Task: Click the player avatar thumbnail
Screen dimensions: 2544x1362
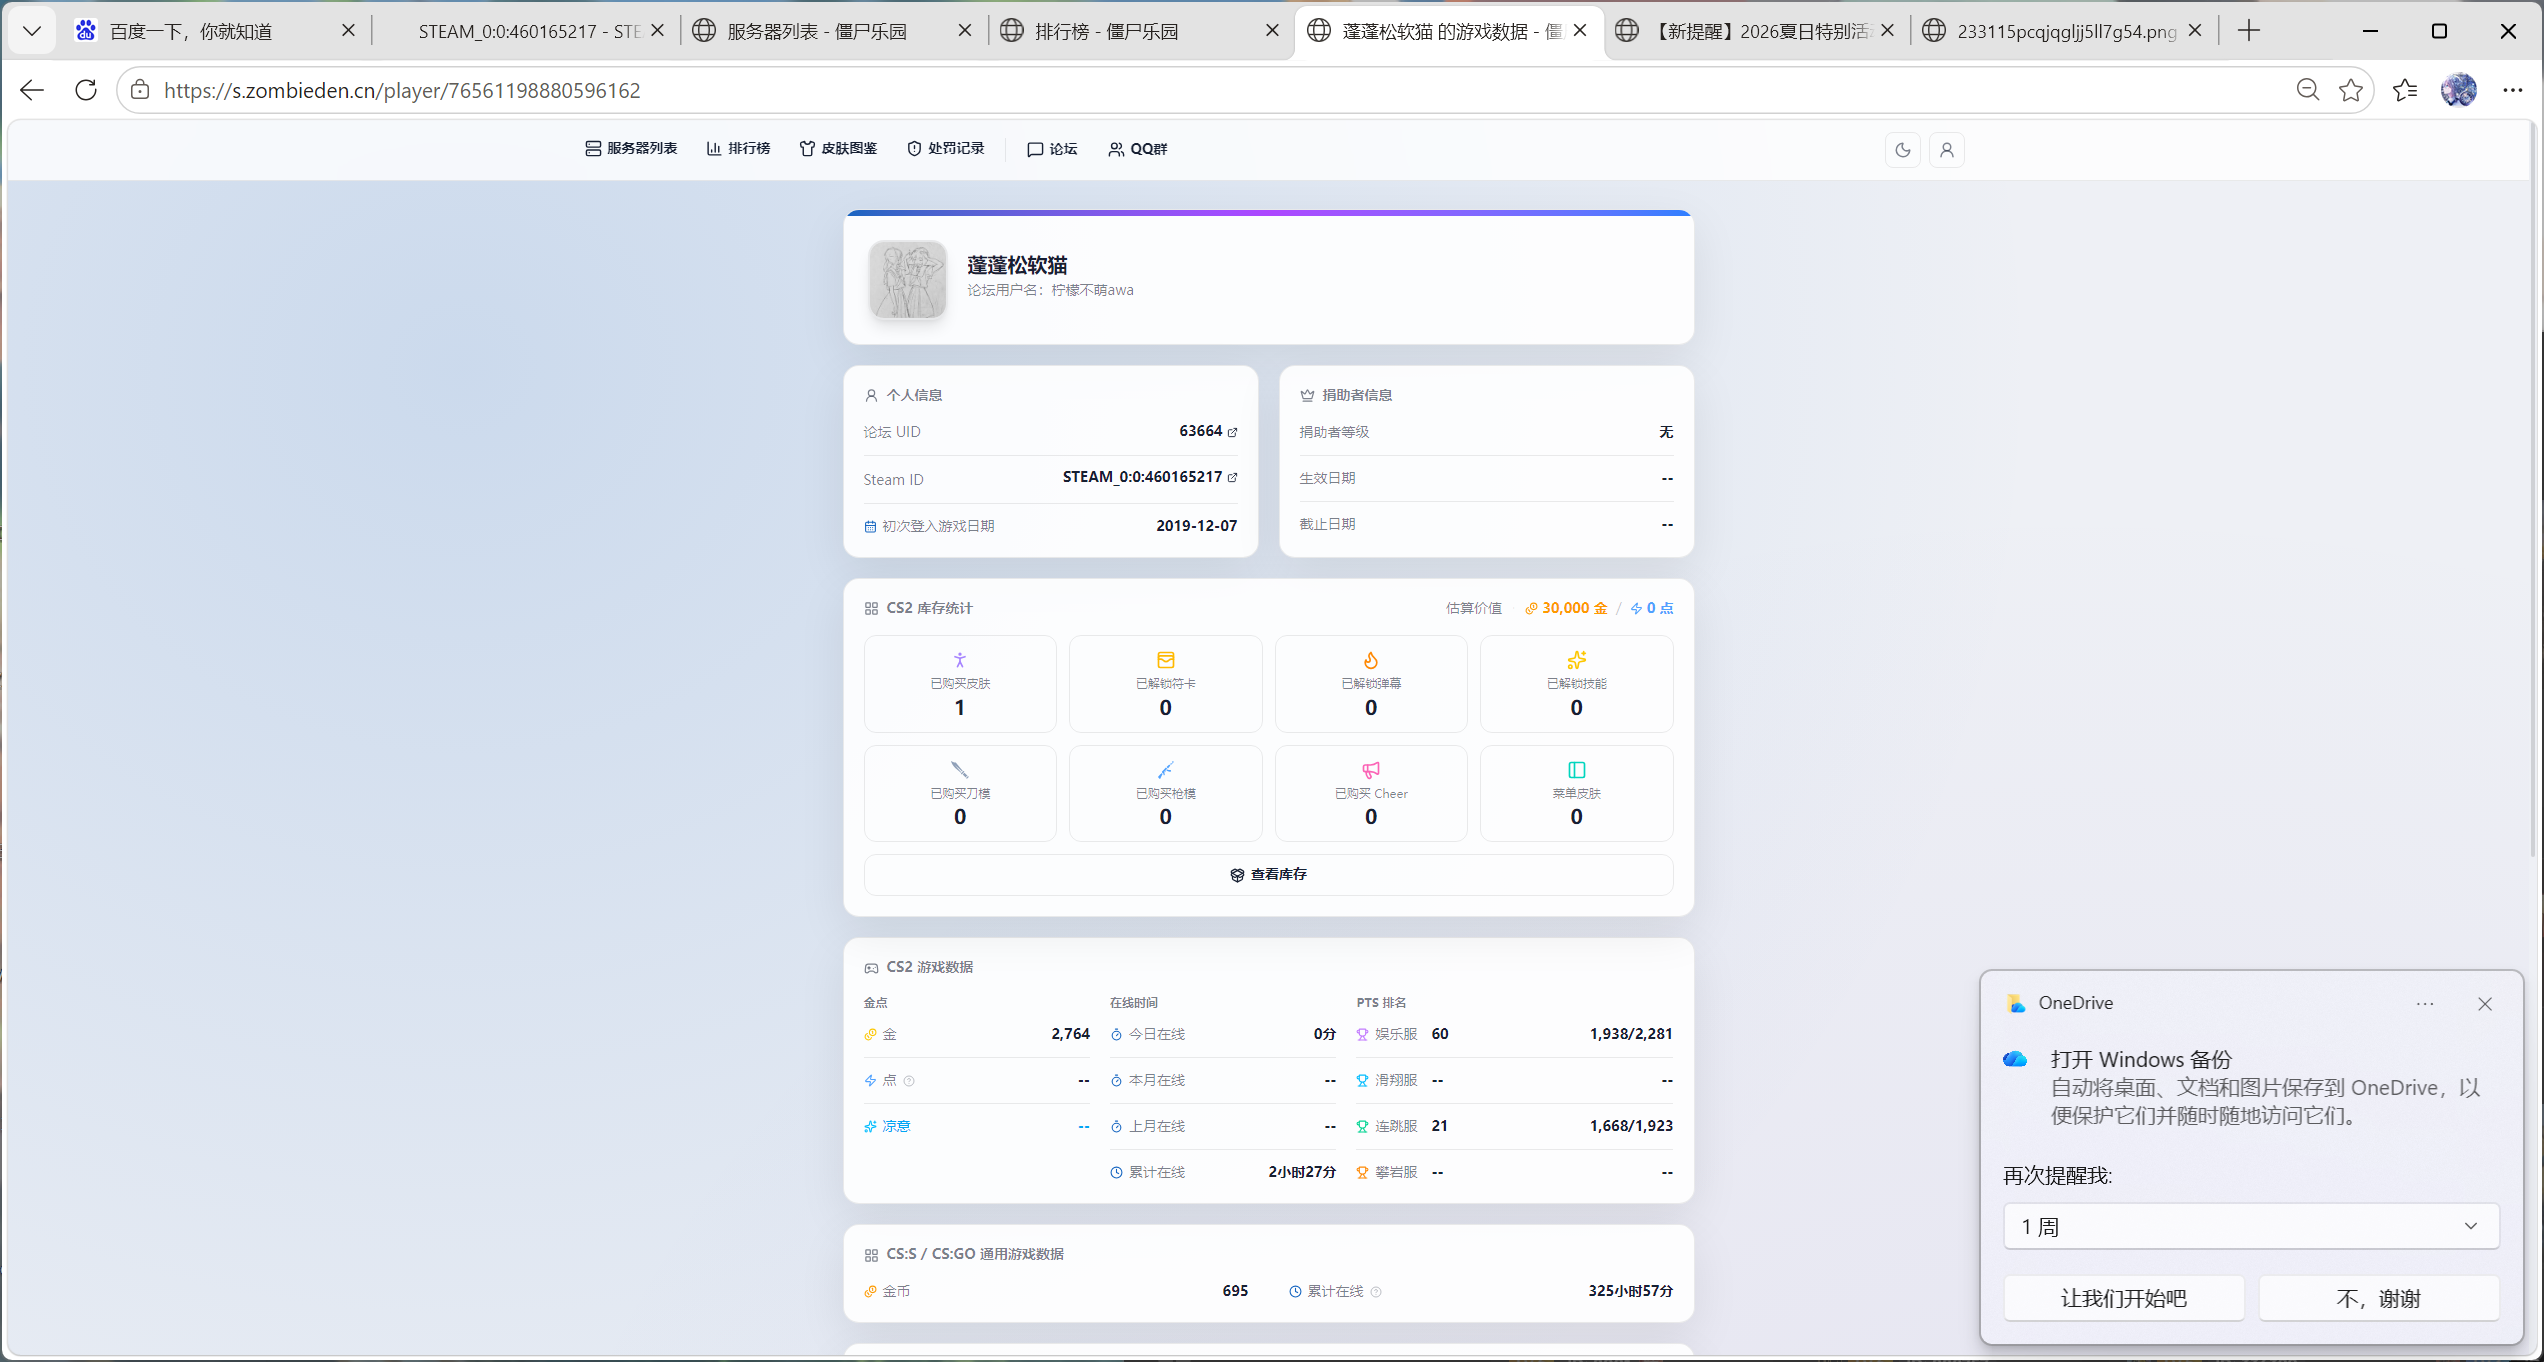Action: pos(908,279)
